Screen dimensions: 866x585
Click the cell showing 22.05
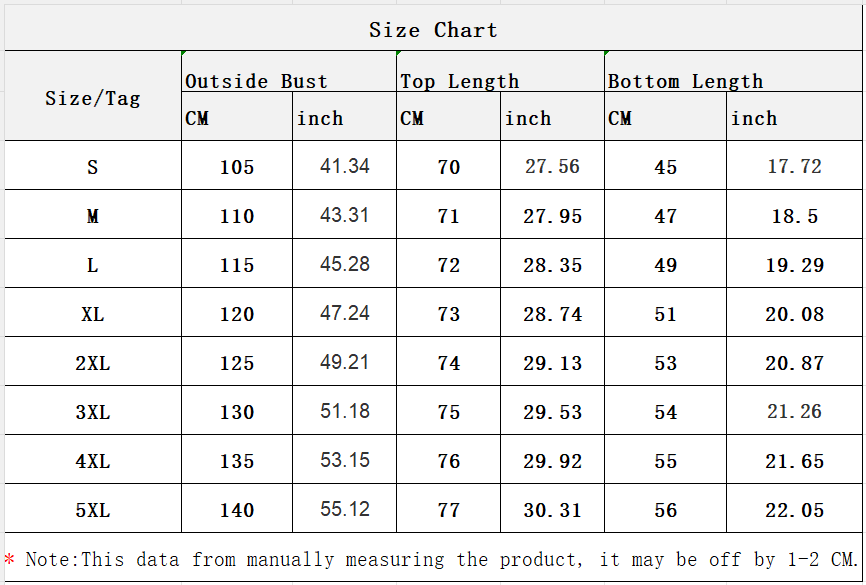[794, 509]
